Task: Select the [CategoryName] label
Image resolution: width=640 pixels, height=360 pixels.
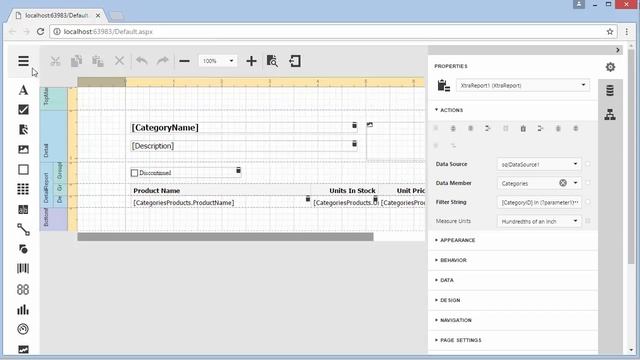Action: pyautogui.click(x=244, y=128)
